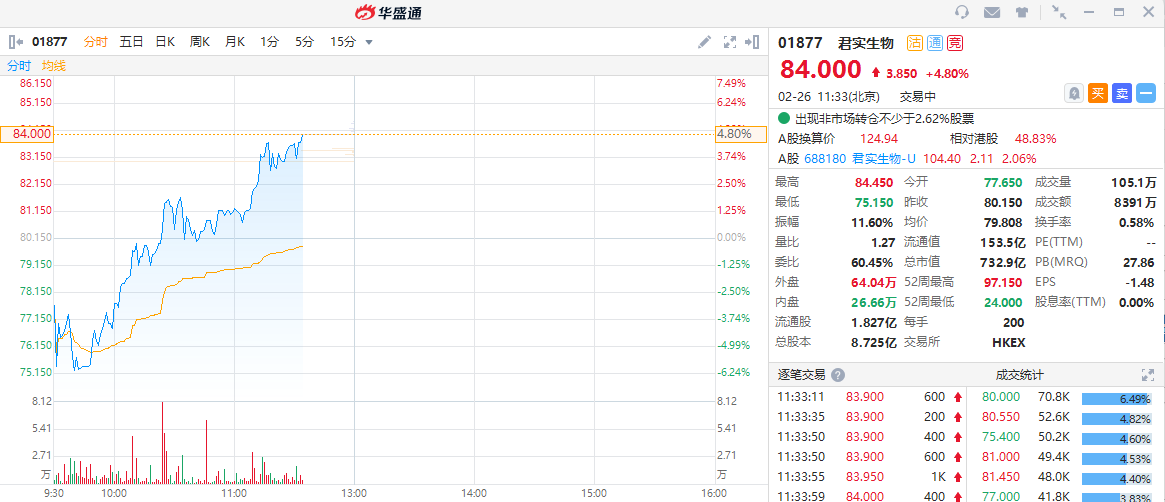Toggle the 均线 average line legend
Viewport: 1165px width, 502px height.
[53, 66]
